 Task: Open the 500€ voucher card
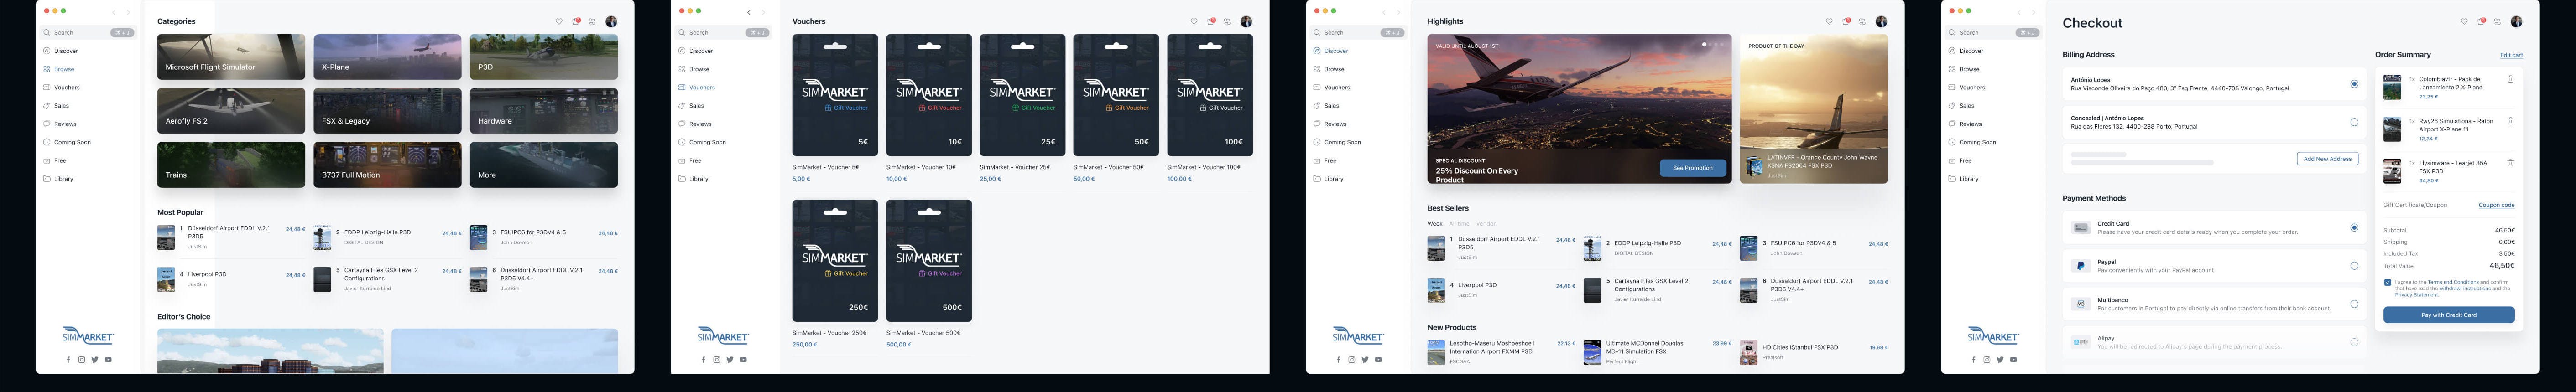pos(929,261)
